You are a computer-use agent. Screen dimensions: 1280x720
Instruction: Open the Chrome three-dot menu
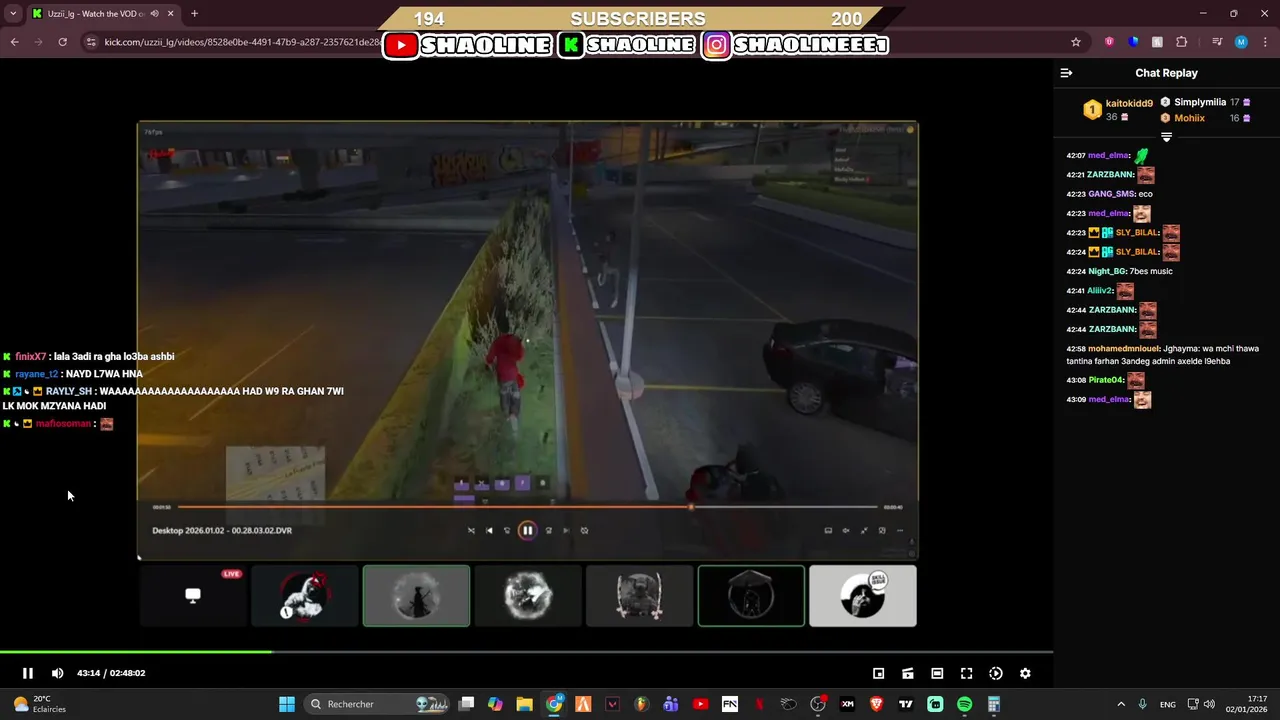[1264, 42]
